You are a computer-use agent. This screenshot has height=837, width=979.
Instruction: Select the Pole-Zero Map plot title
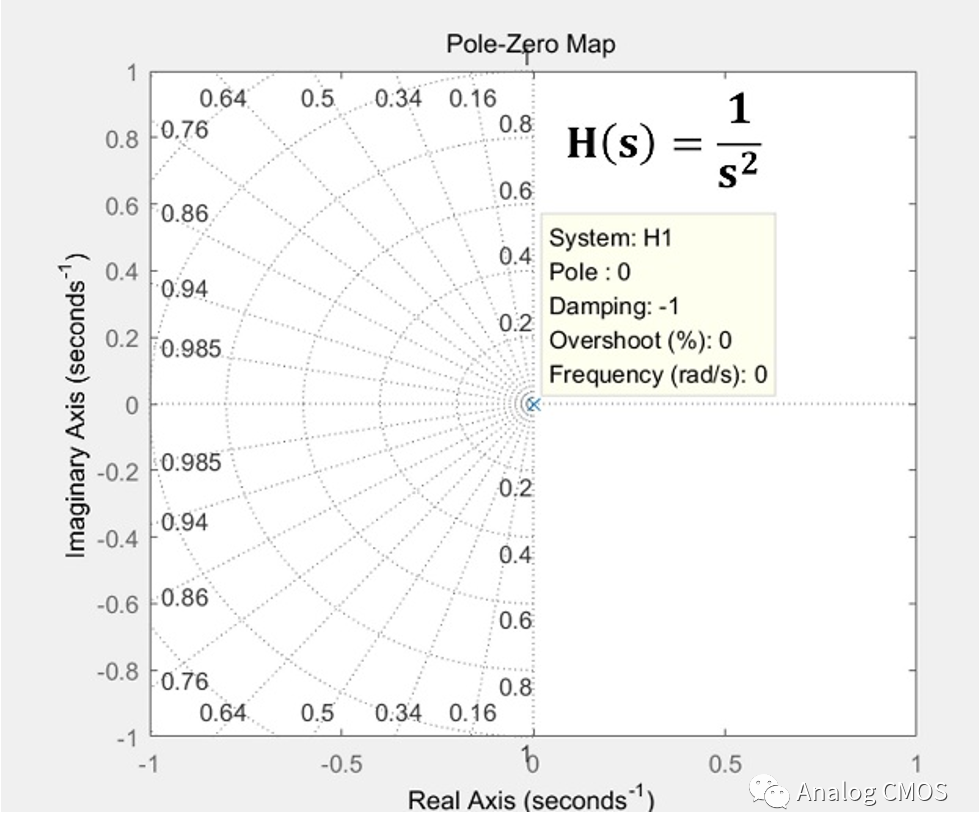(530, 44)
